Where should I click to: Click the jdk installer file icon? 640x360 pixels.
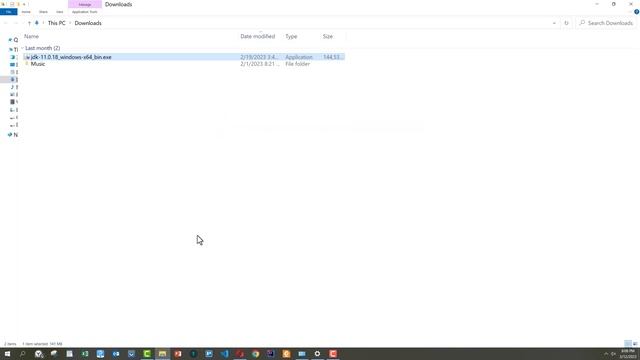point(27,57)
